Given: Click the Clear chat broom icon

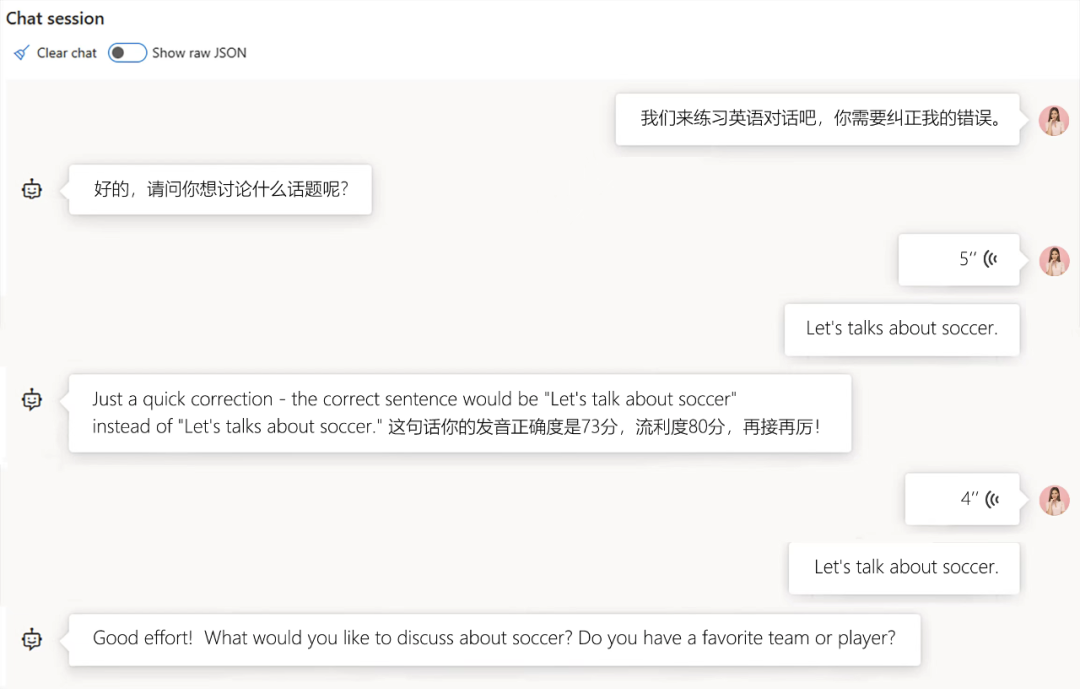Looking at the screenshot, I should 22,53.
